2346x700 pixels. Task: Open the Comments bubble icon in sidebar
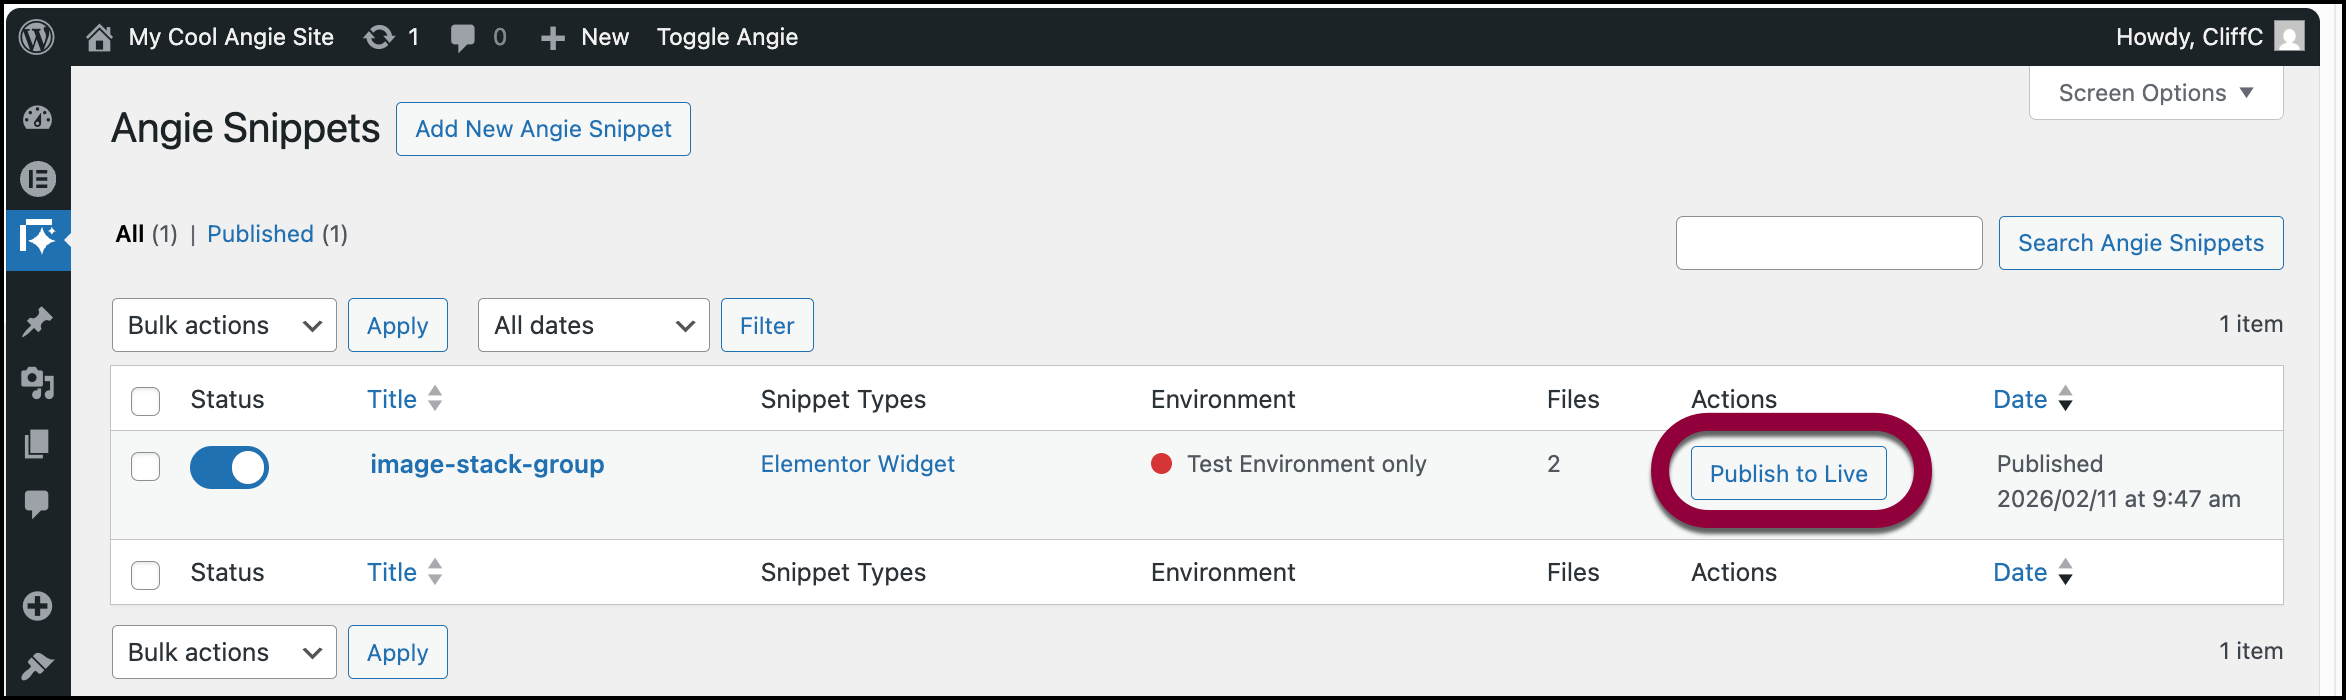[37, 503]
